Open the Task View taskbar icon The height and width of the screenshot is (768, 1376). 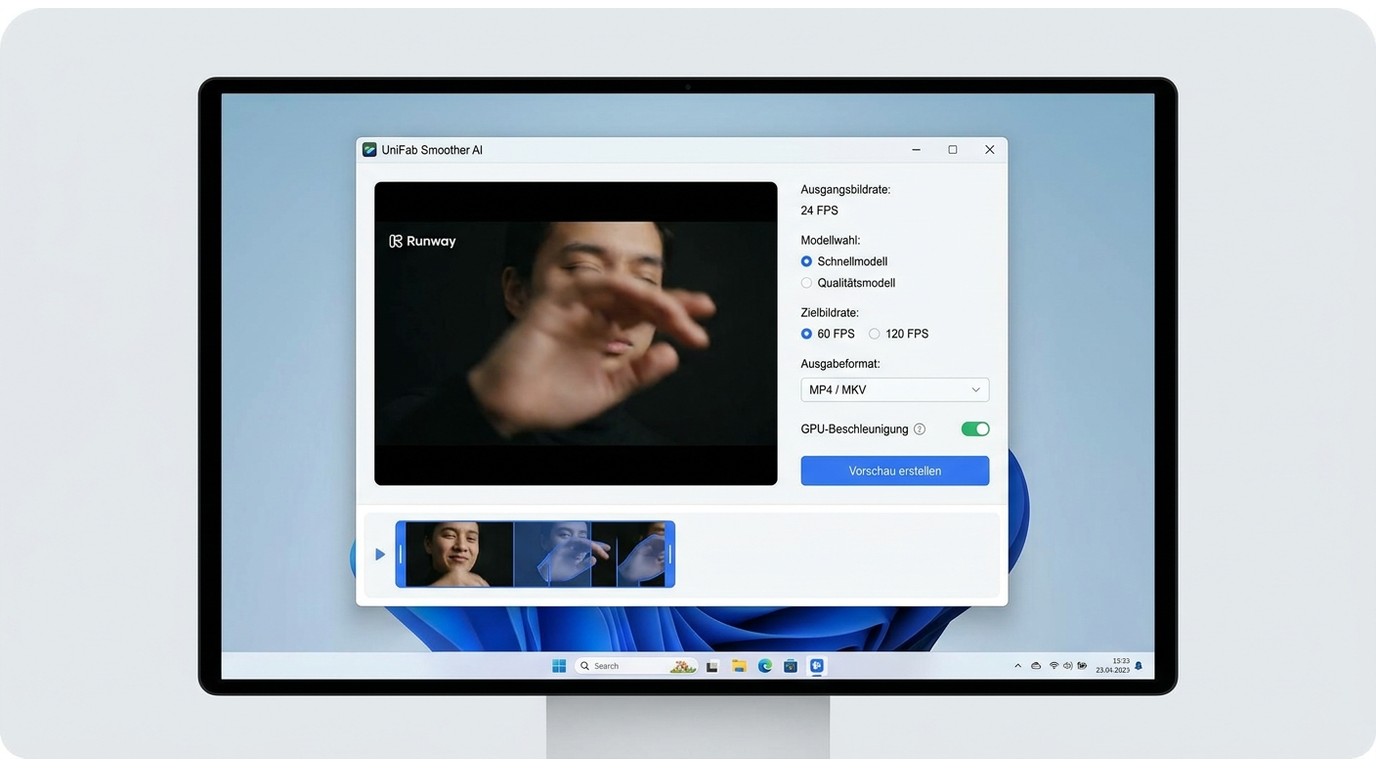[x=712, y=666]
